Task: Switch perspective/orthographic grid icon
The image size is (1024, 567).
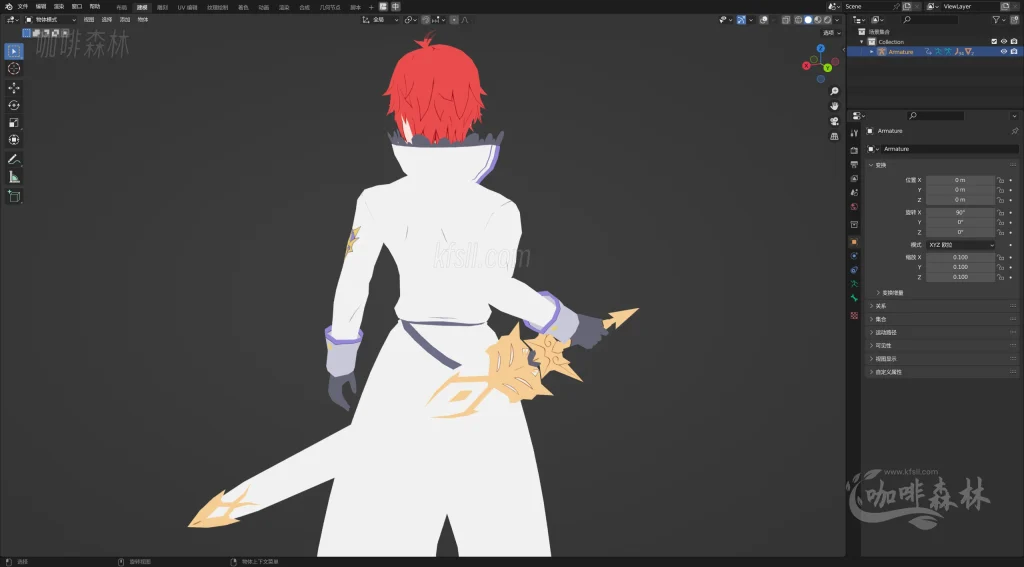Action: 834,136
